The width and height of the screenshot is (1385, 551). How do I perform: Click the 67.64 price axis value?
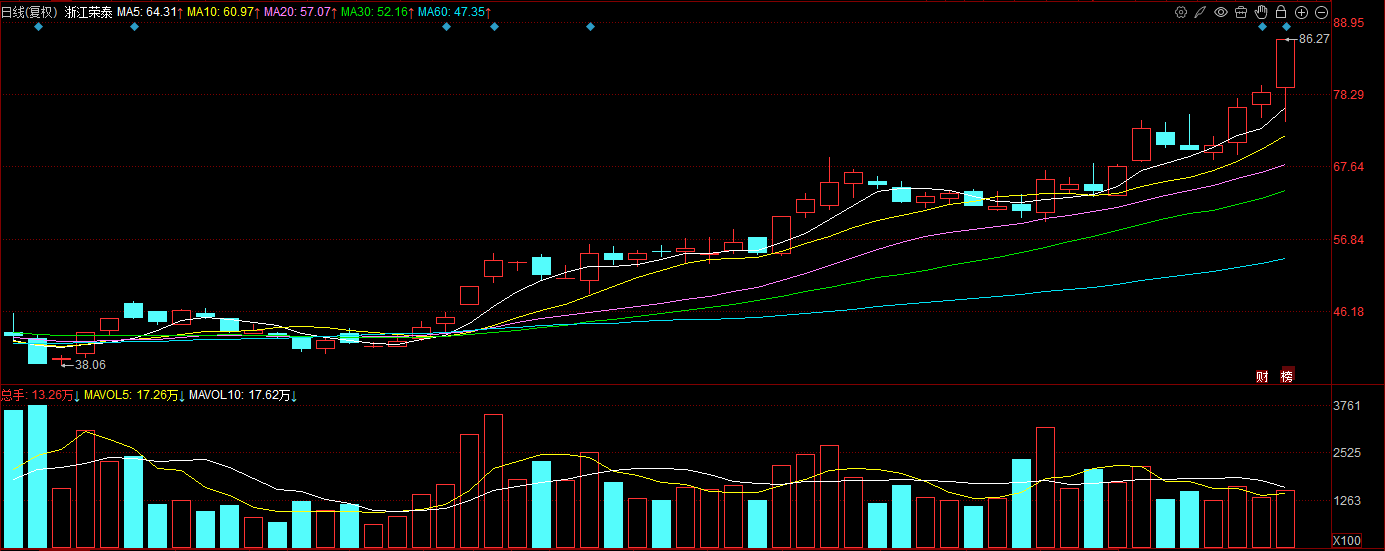1349,167
